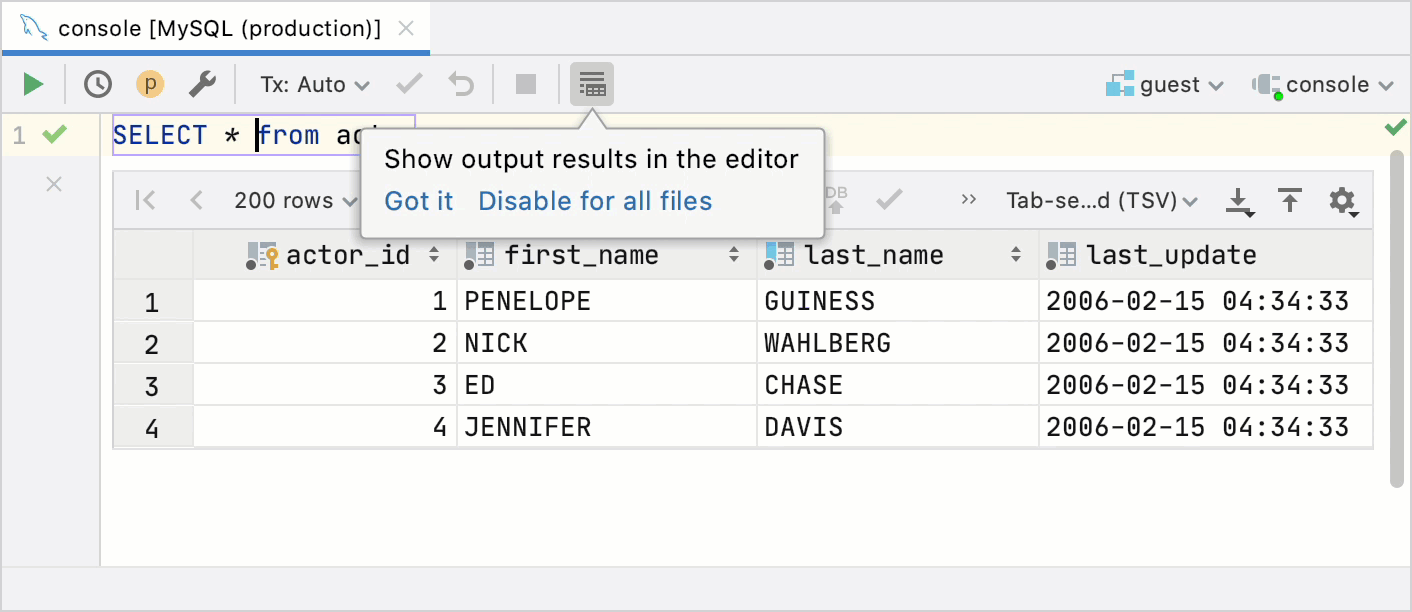Viewport: 1412px width, 612px height.
Task: Open console settings with the wrench icon
Action: point(203,84)
